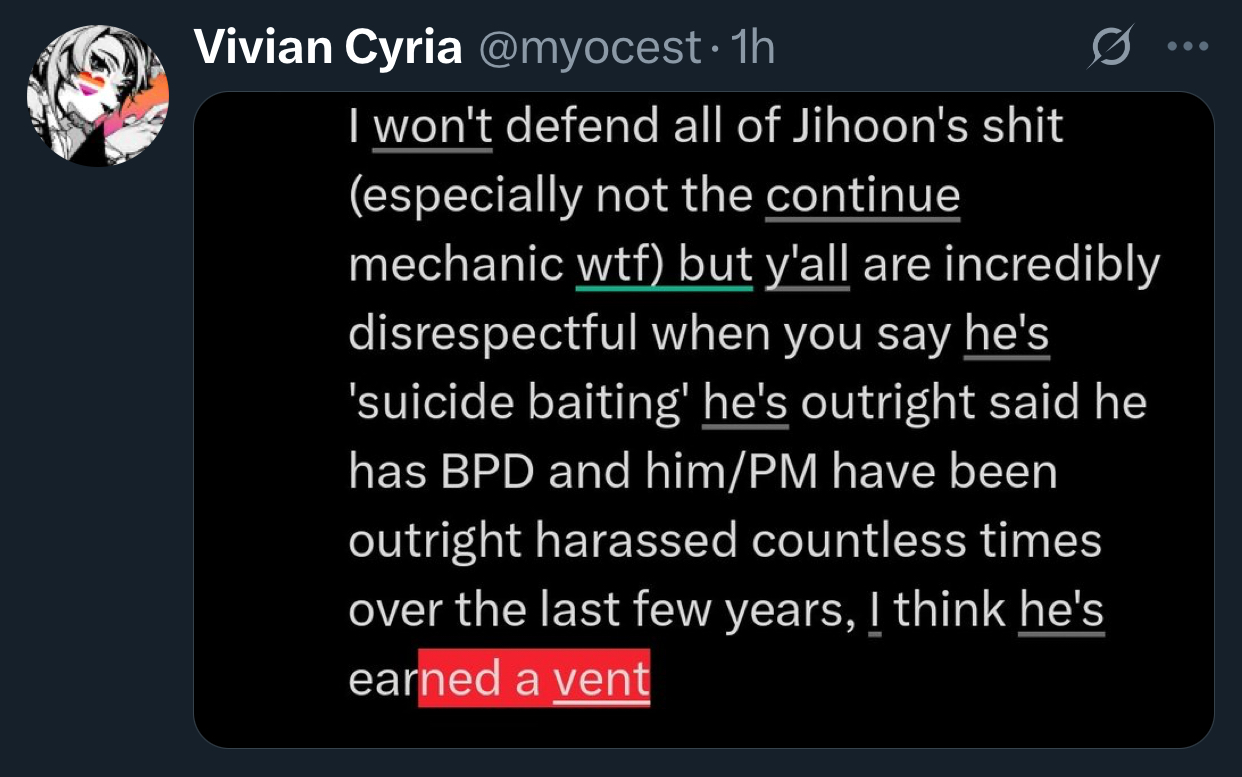Click the underlined word "won't"
Screen dimensions: 1242x777
click(x=433, y=127)
